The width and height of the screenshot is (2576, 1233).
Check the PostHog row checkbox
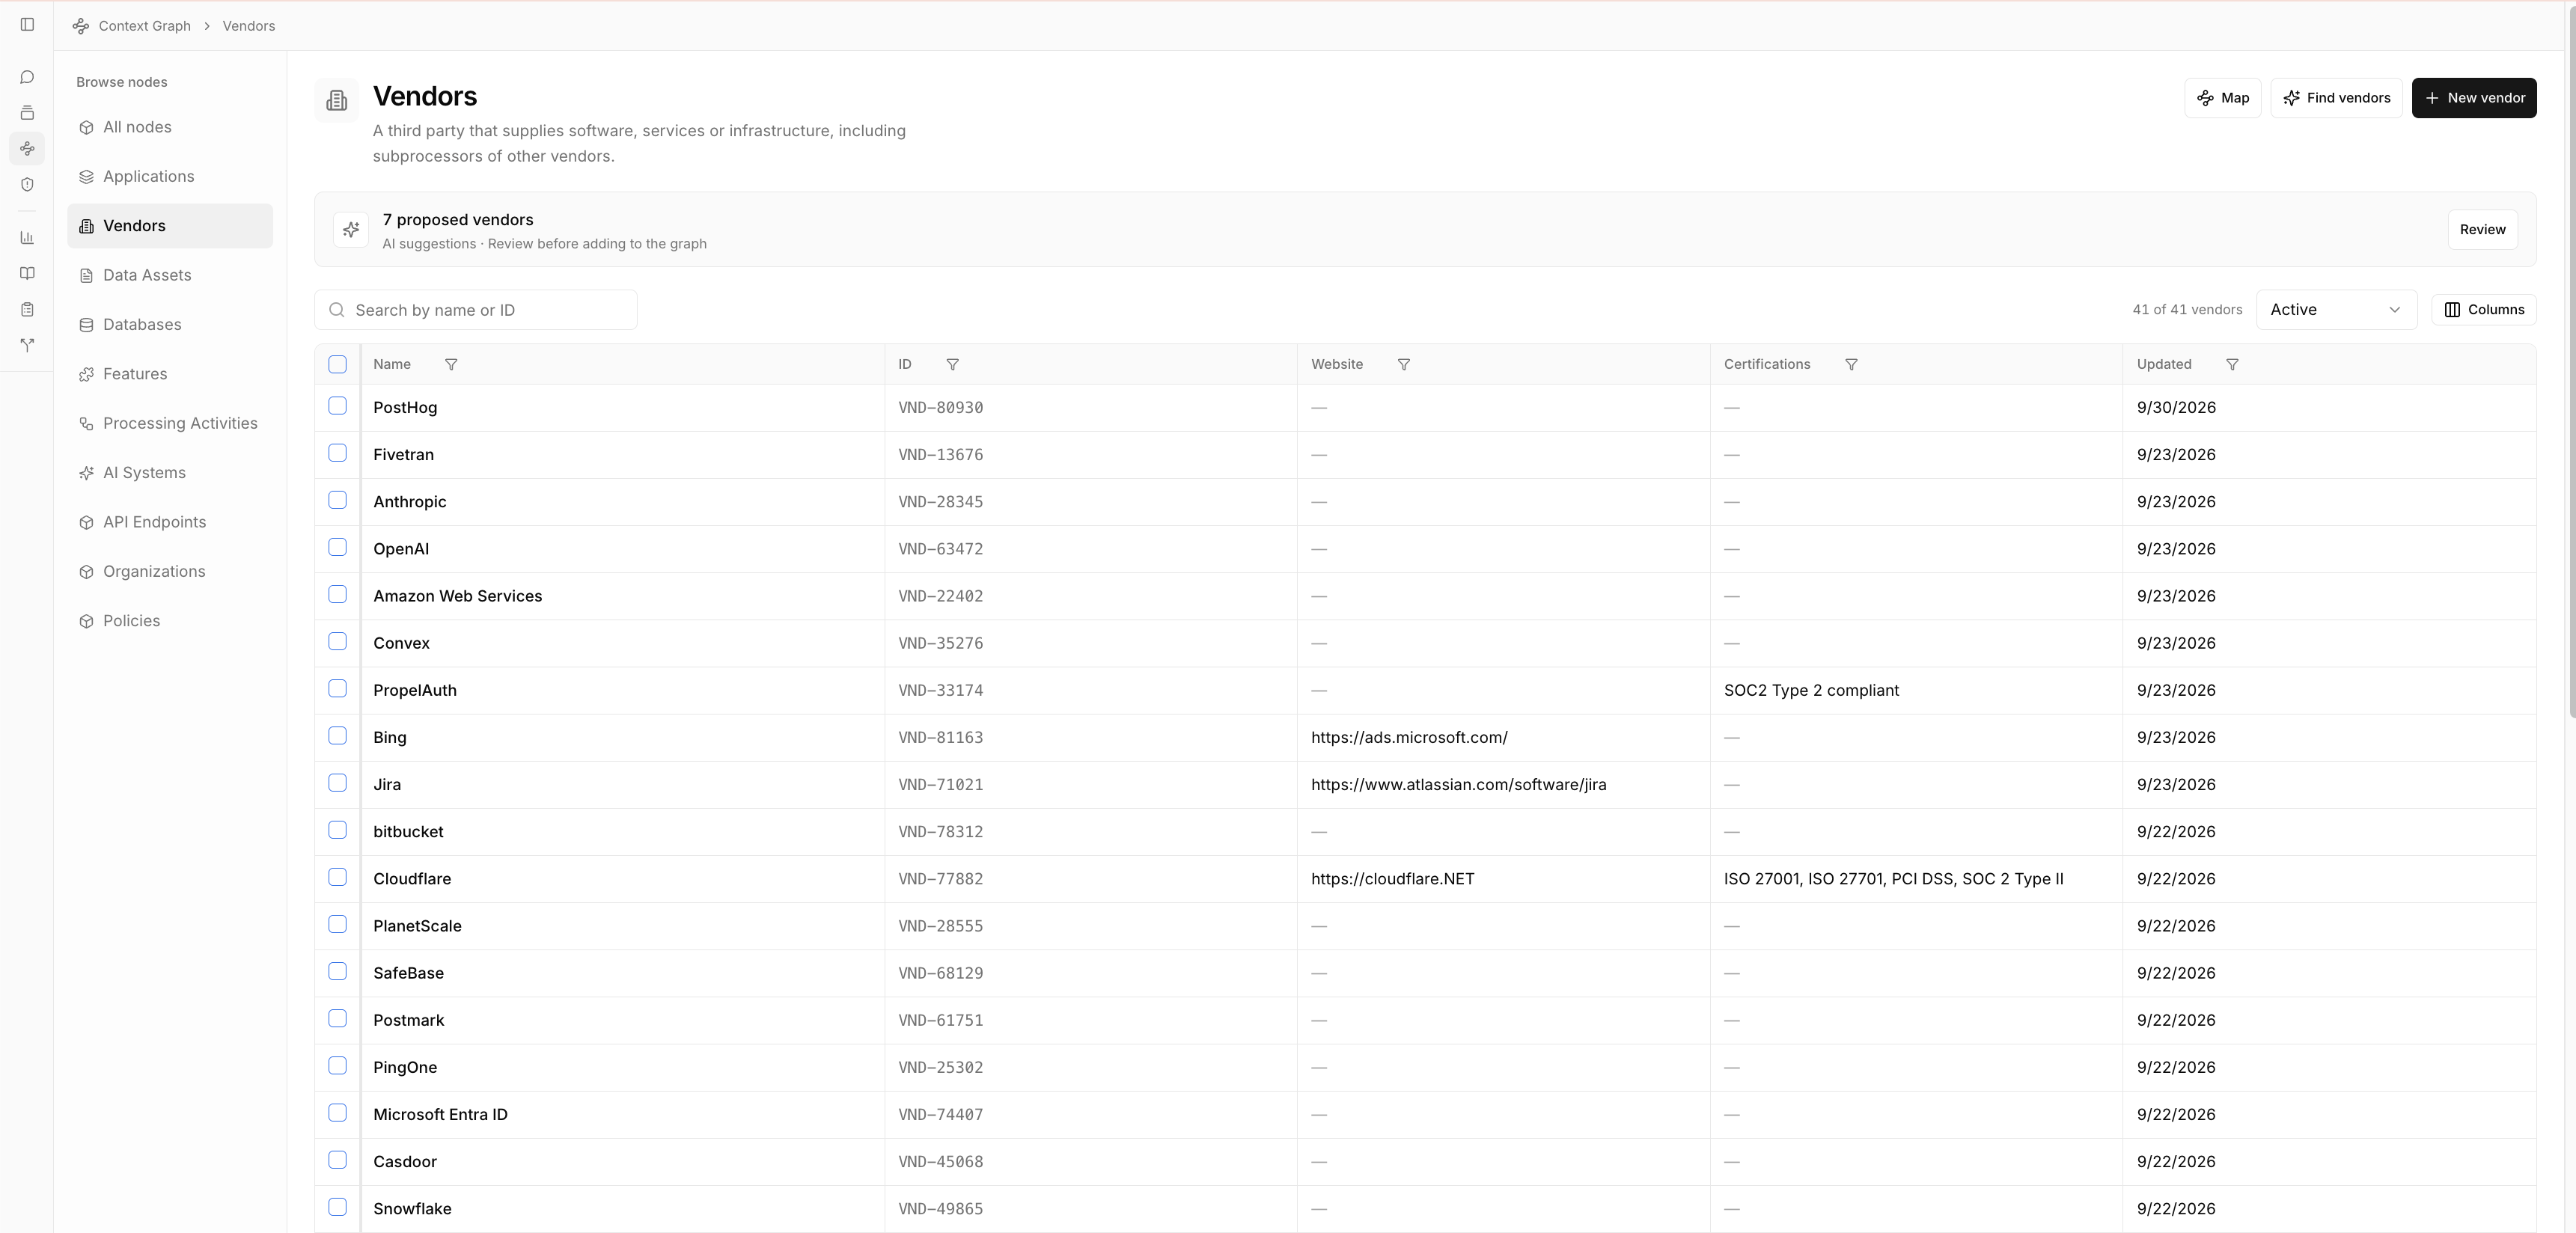[x=337, y=406]
